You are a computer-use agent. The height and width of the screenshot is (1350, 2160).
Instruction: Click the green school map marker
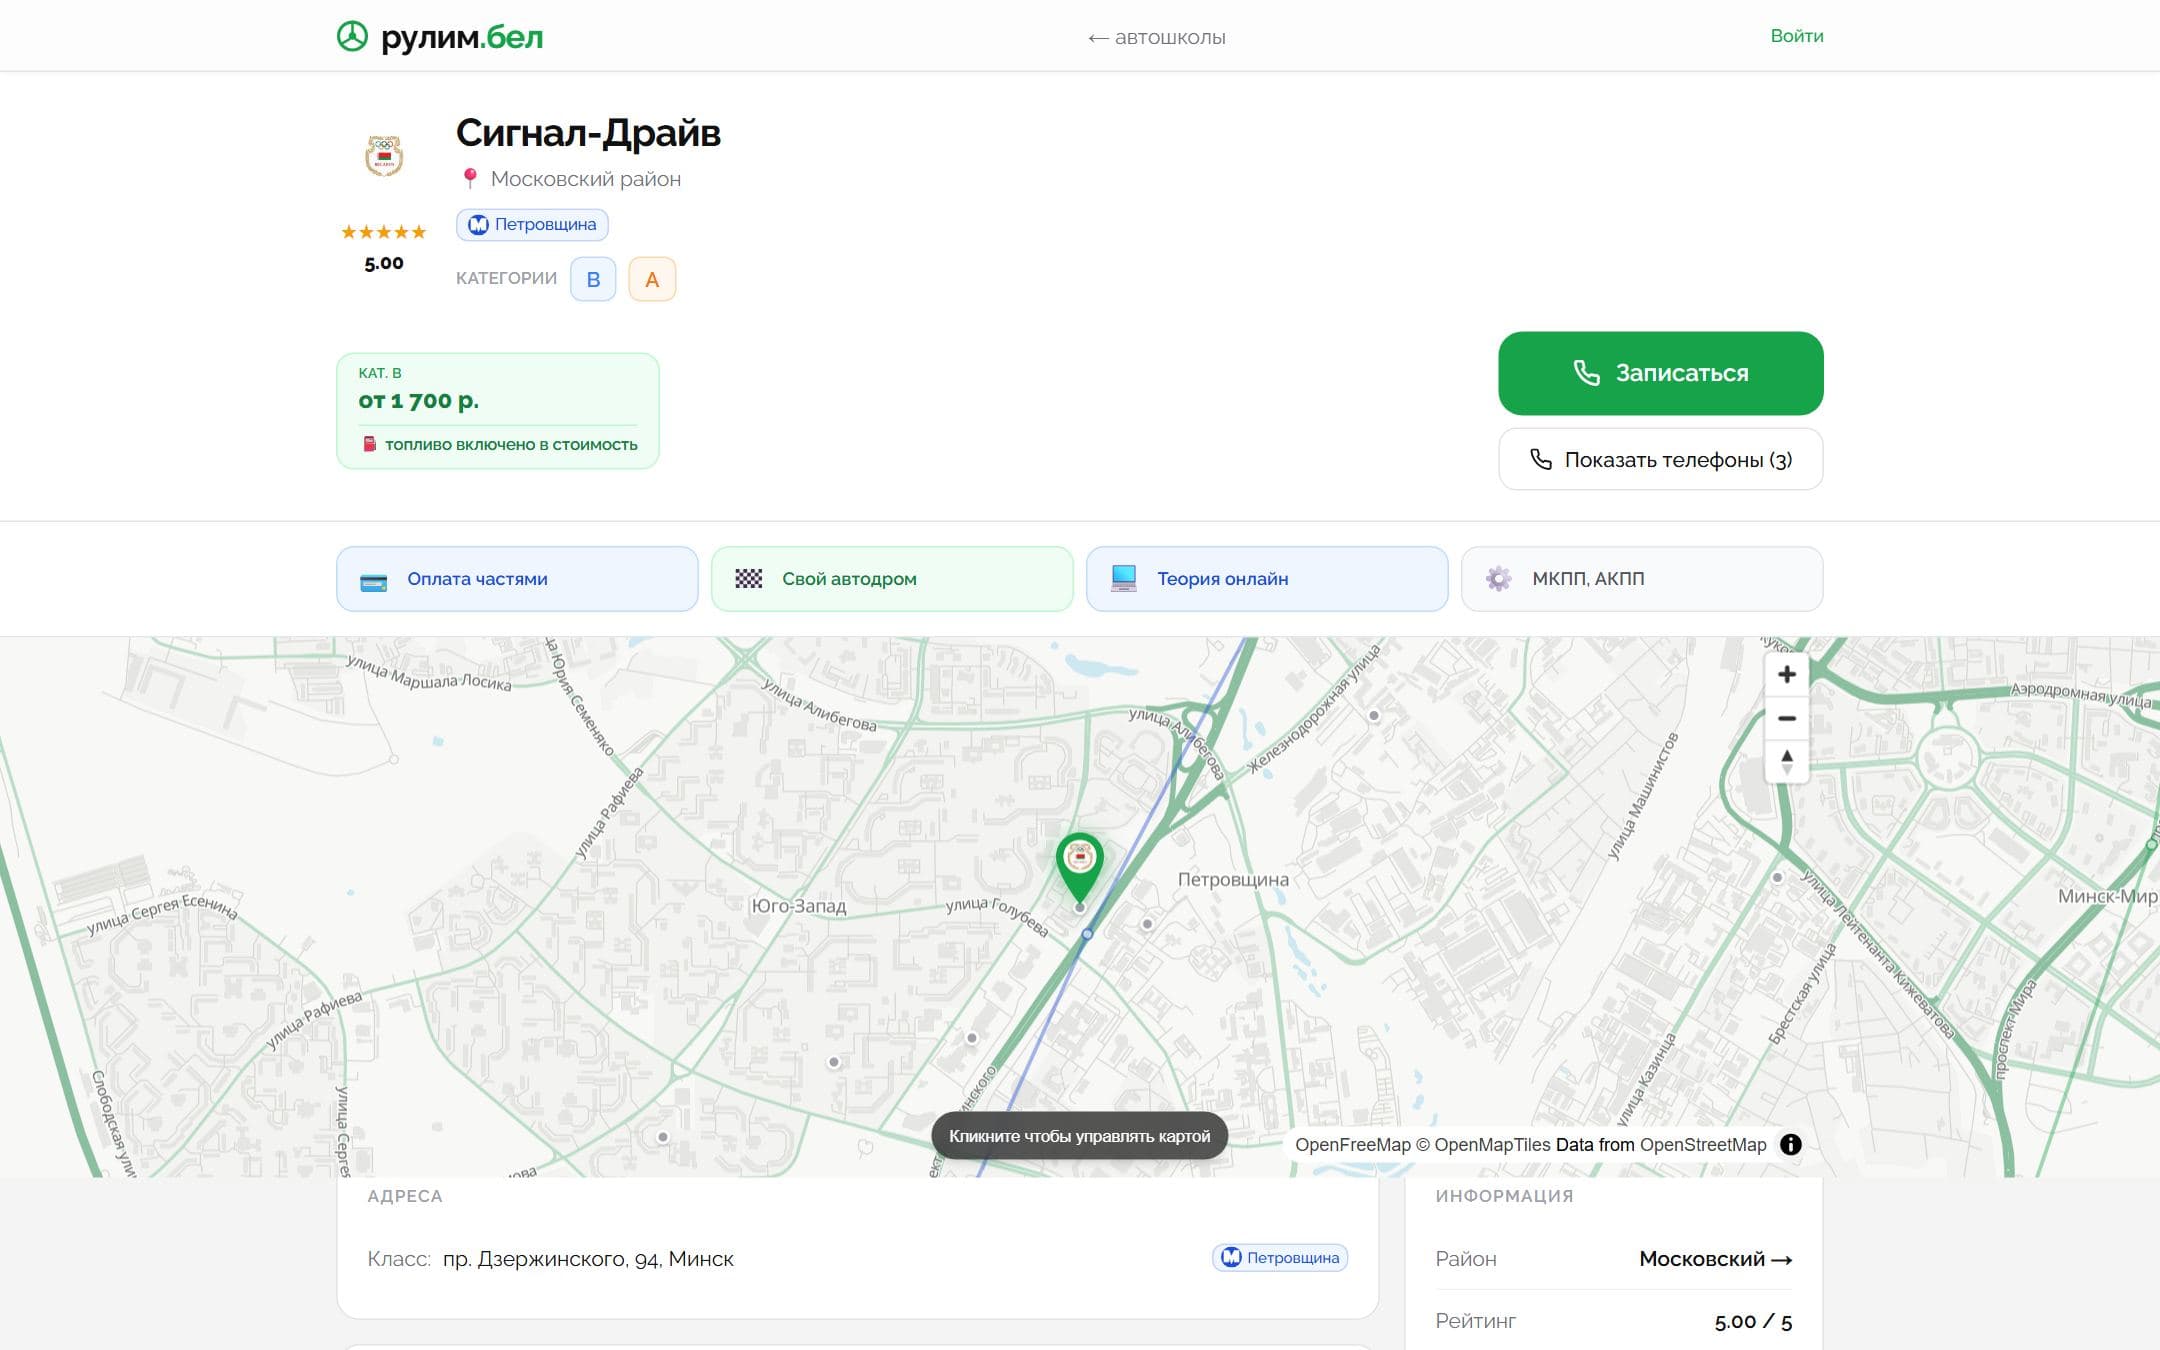click(x=1080, y=867)
